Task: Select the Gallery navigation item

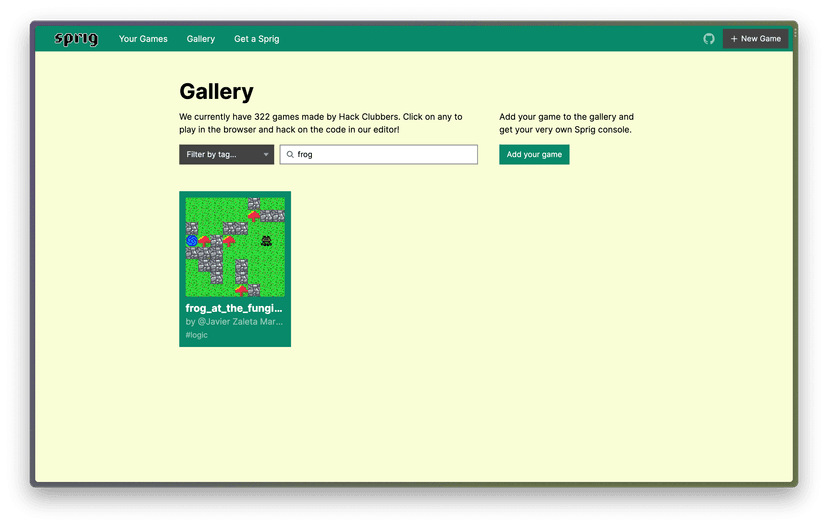Action: [x=201, y=39]
